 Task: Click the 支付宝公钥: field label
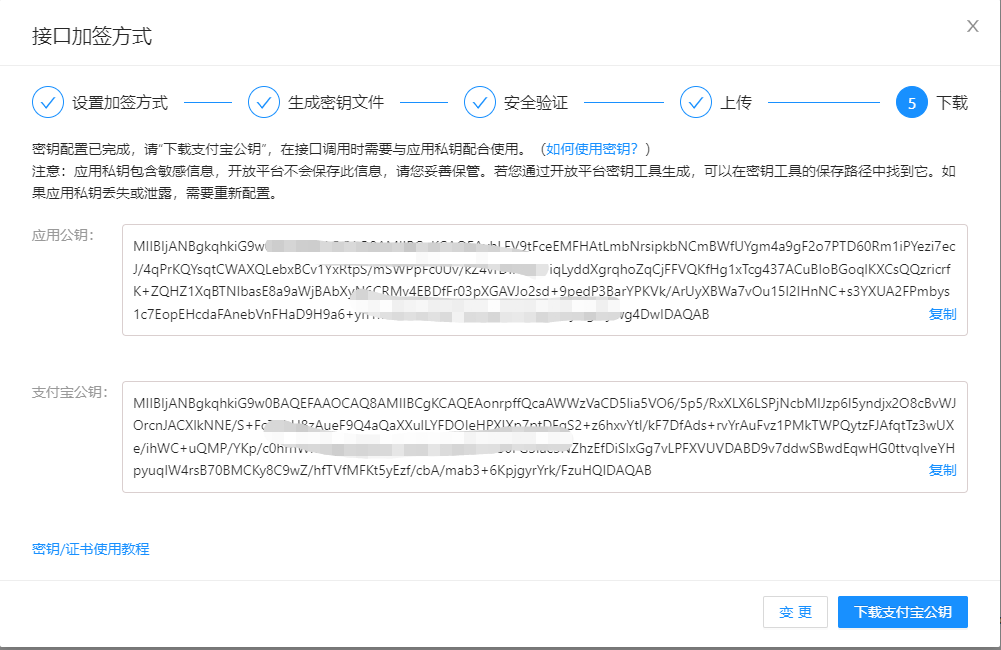tap(70, 392)
